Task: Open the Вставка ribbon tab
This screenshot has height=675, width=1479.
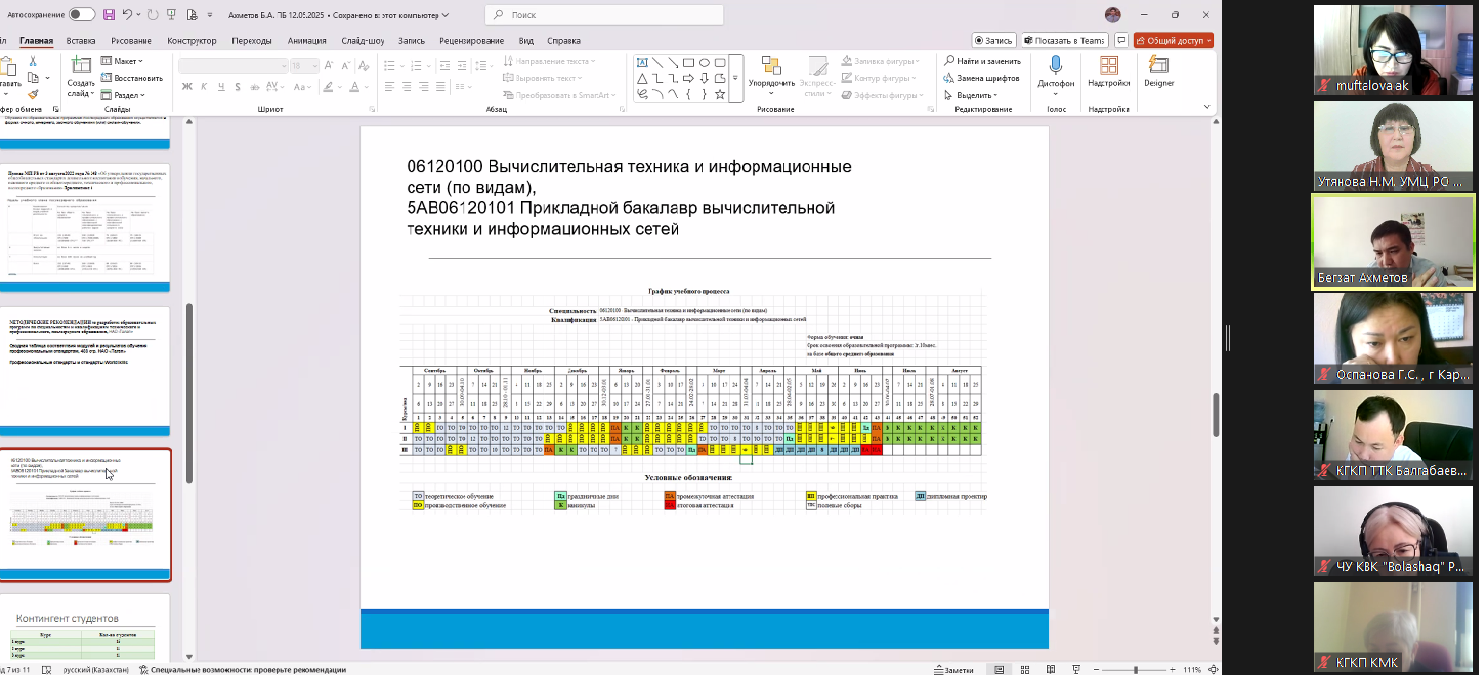Action: (81, 41)
